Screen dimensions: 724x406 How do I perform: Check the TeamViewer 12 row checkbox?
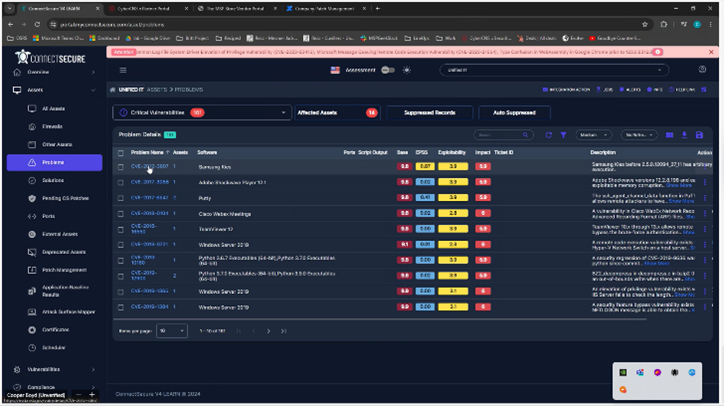point(121,230)
